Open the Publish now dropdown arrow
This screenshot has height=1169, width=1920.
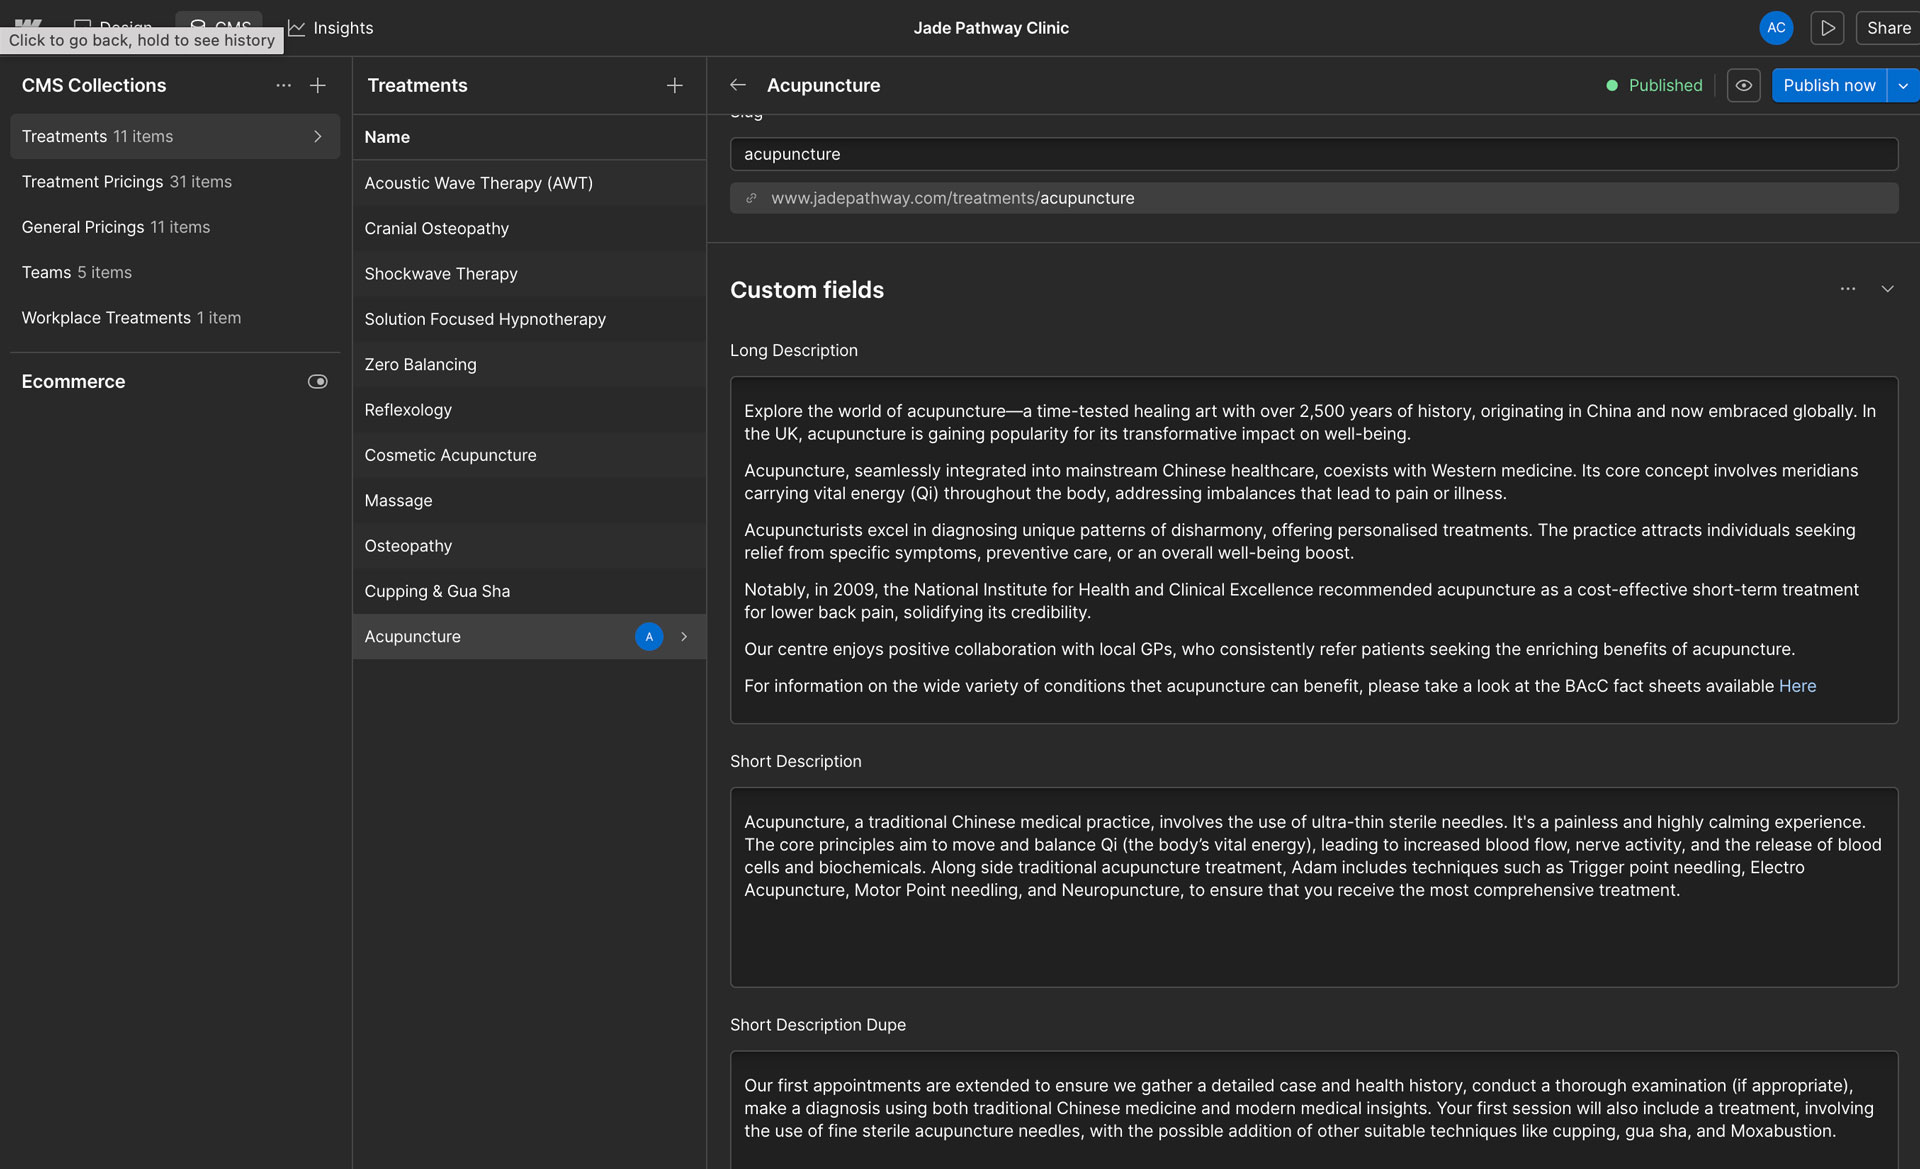(1903, 86)
